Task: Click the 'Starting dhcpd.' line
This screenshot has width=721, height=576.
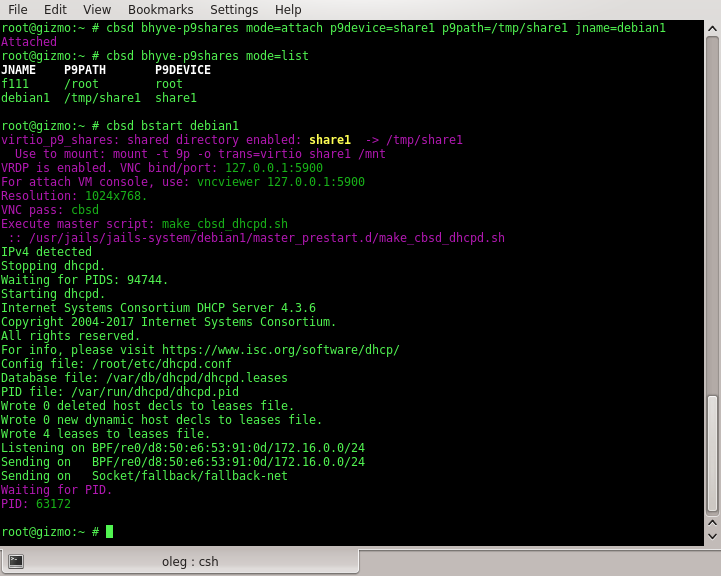Action: coord(53,294)
